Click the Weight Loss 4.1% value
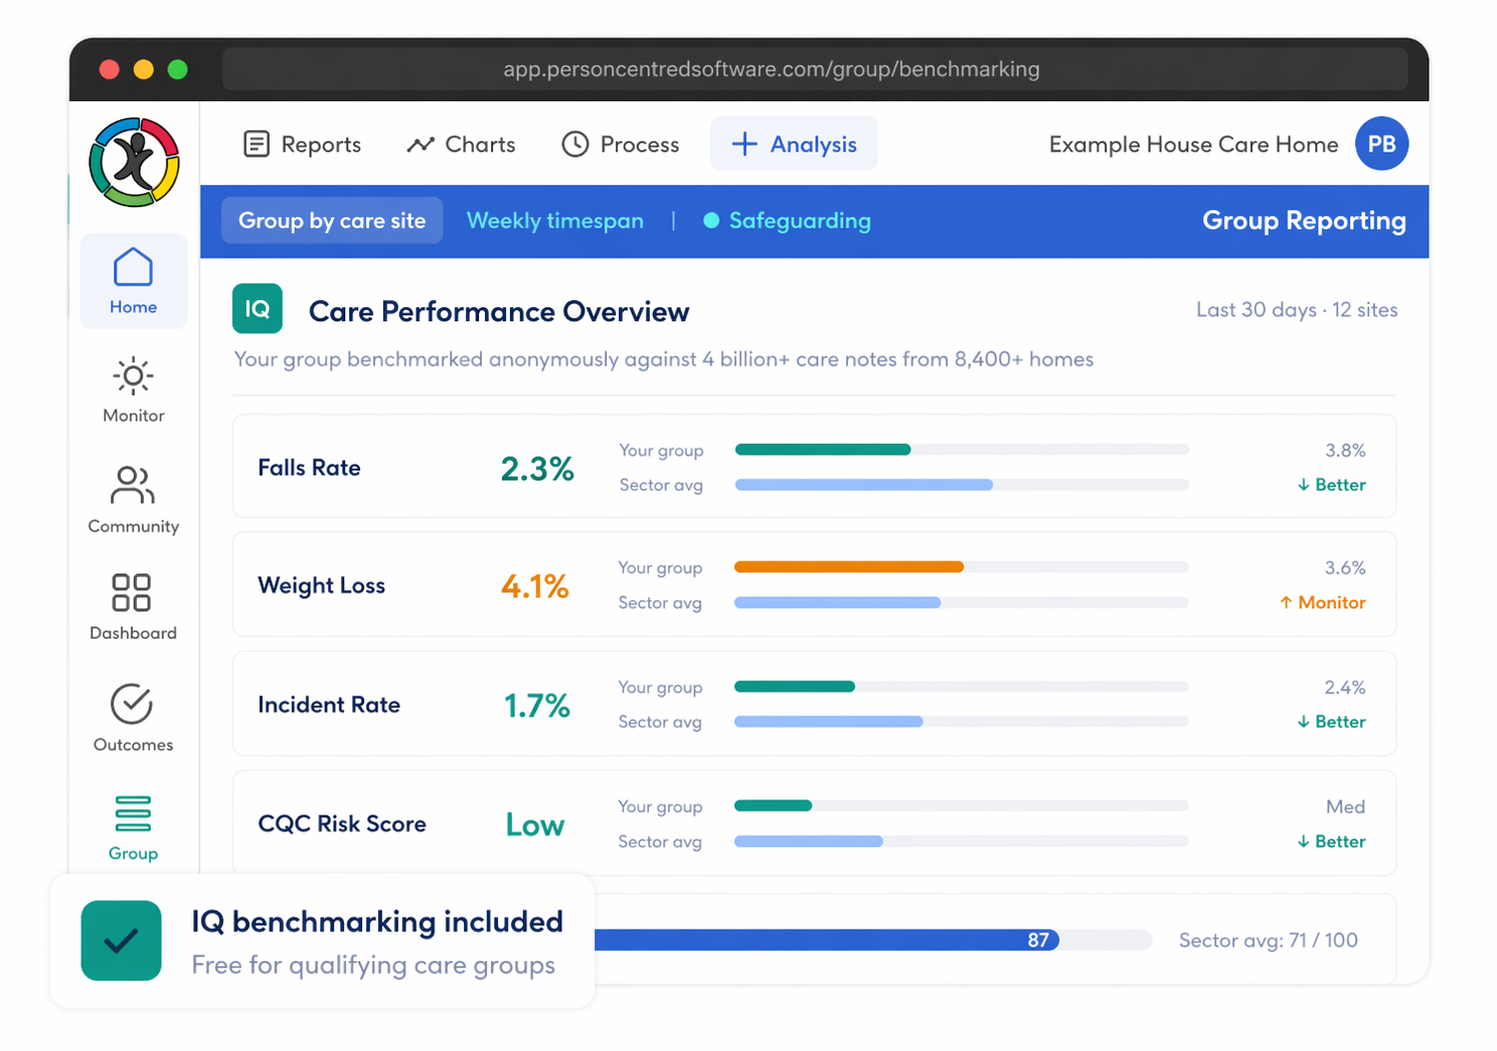The width and height of the screenshot is (1497, 1051). tap(535, 586)
